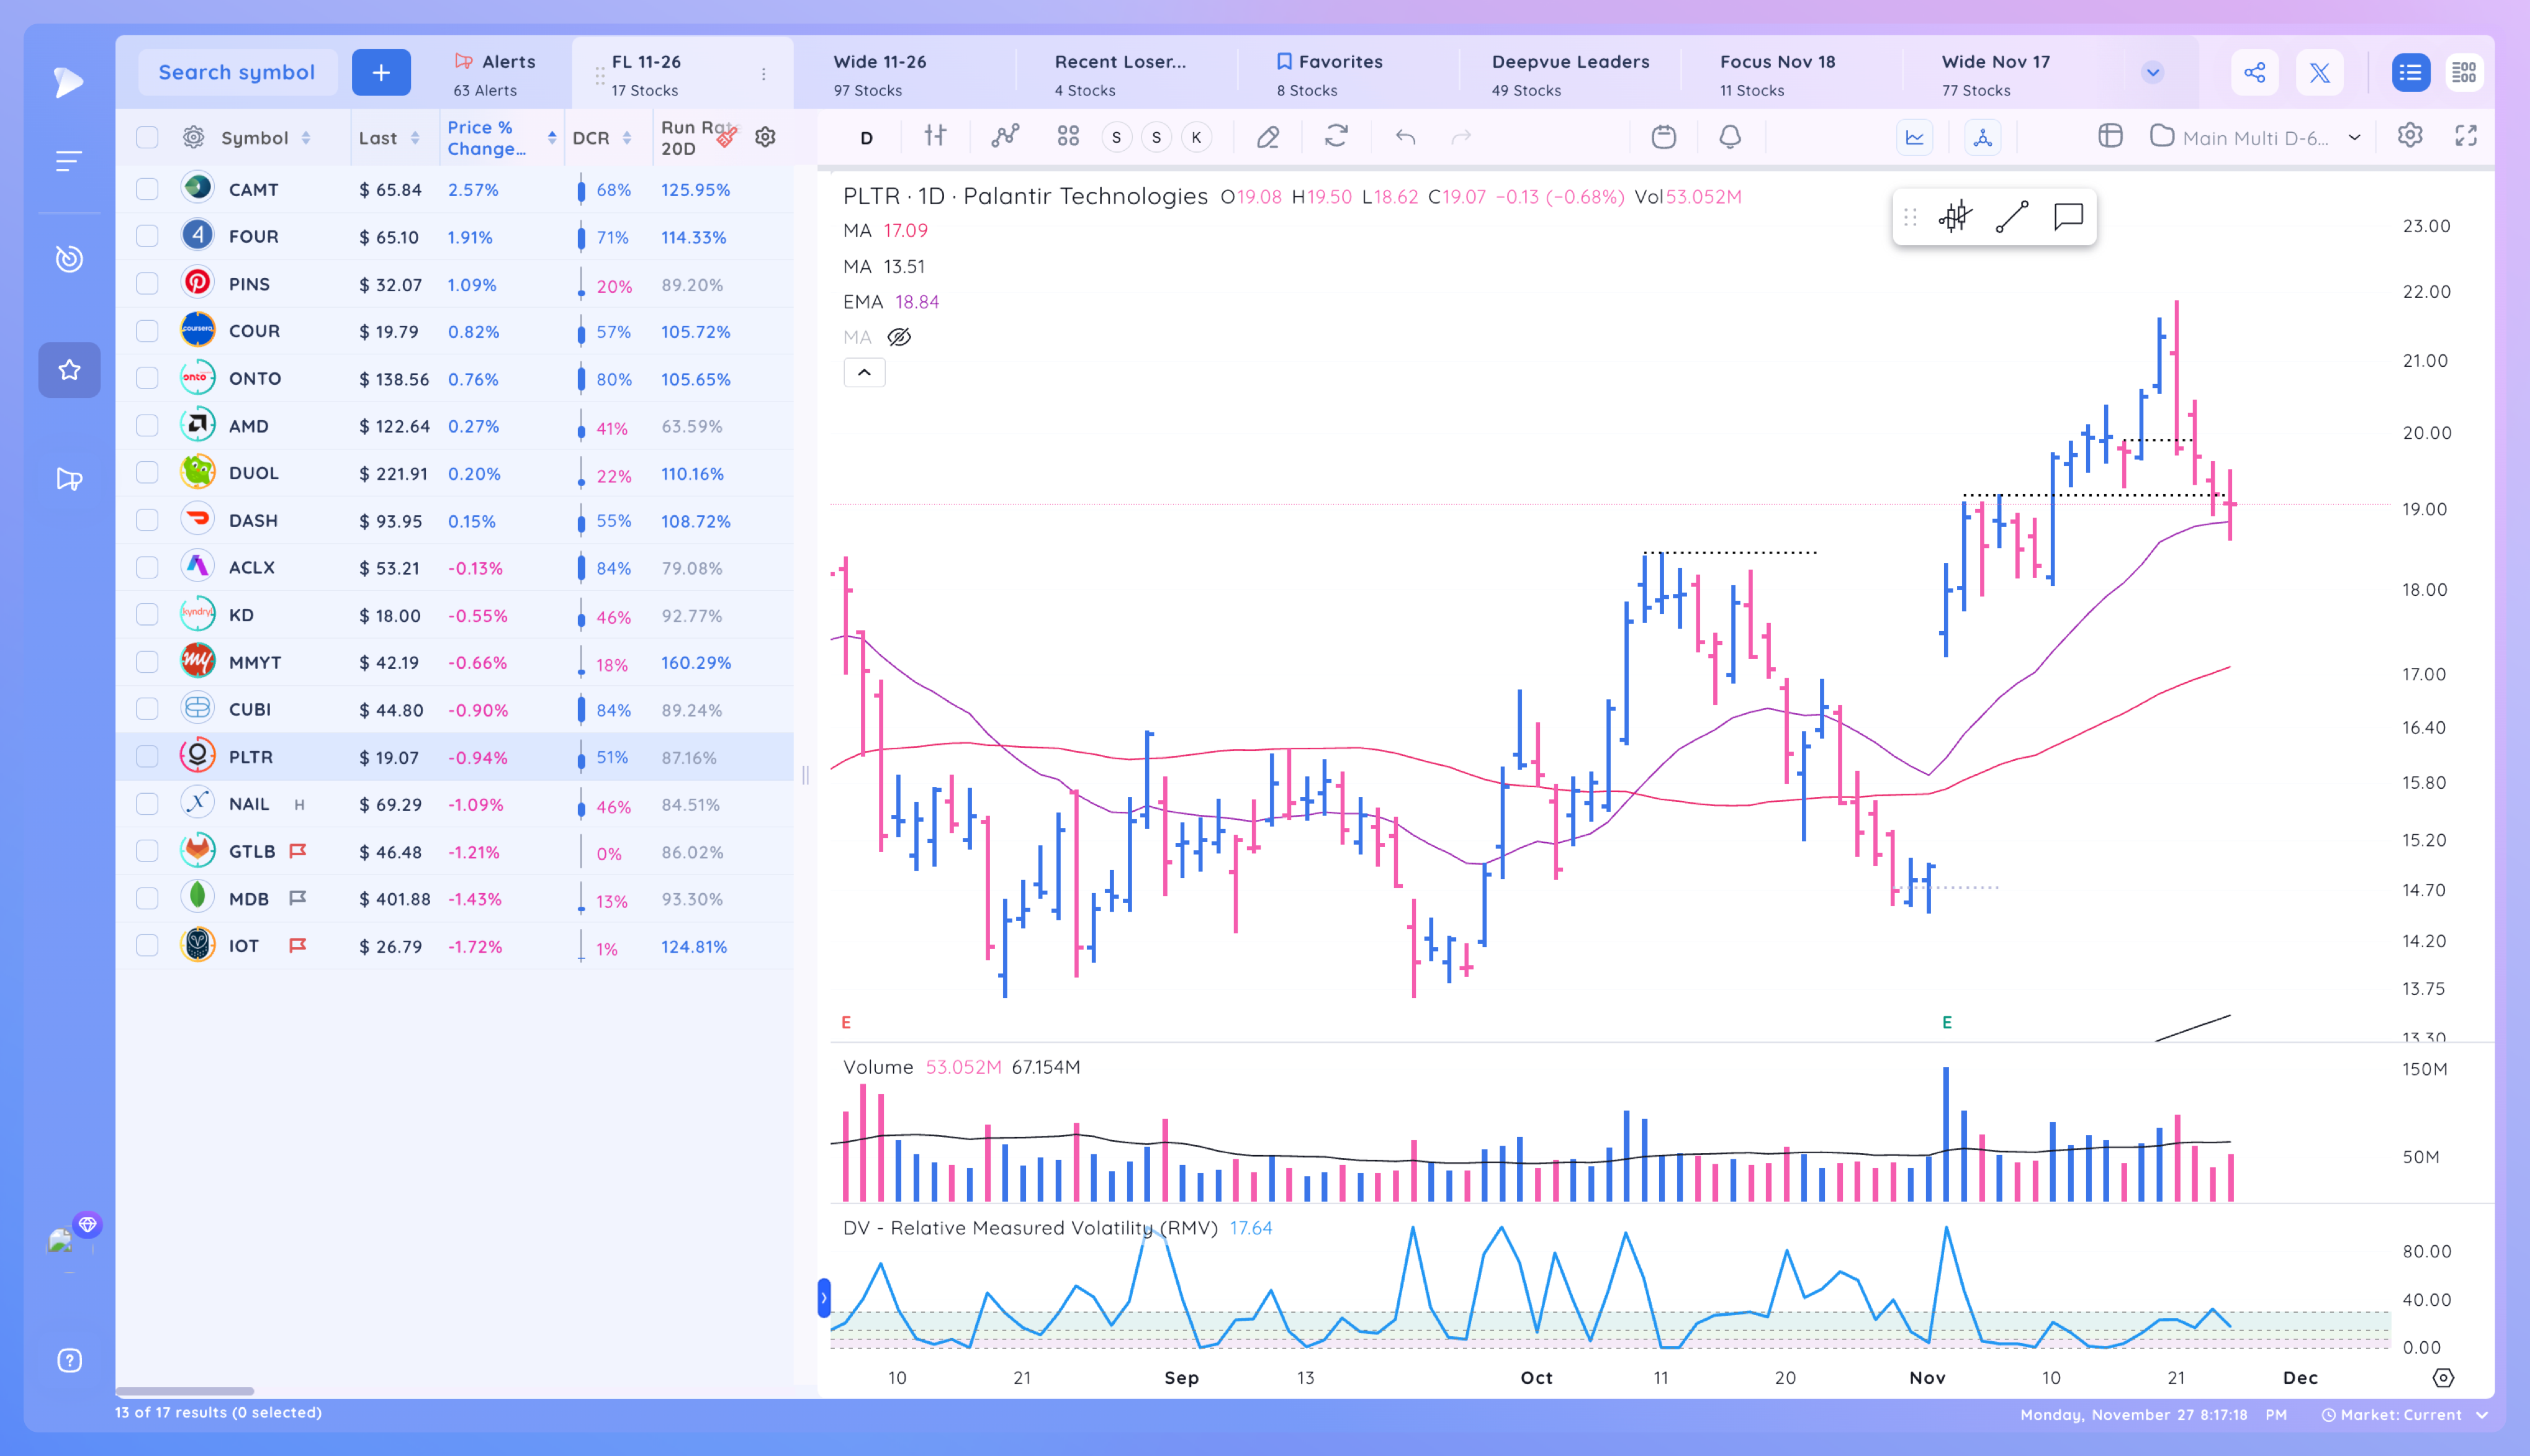Viewport: 2530px width, 1456px height.
Task: Check the IOT row checkbox
Action: click(147, 945)
